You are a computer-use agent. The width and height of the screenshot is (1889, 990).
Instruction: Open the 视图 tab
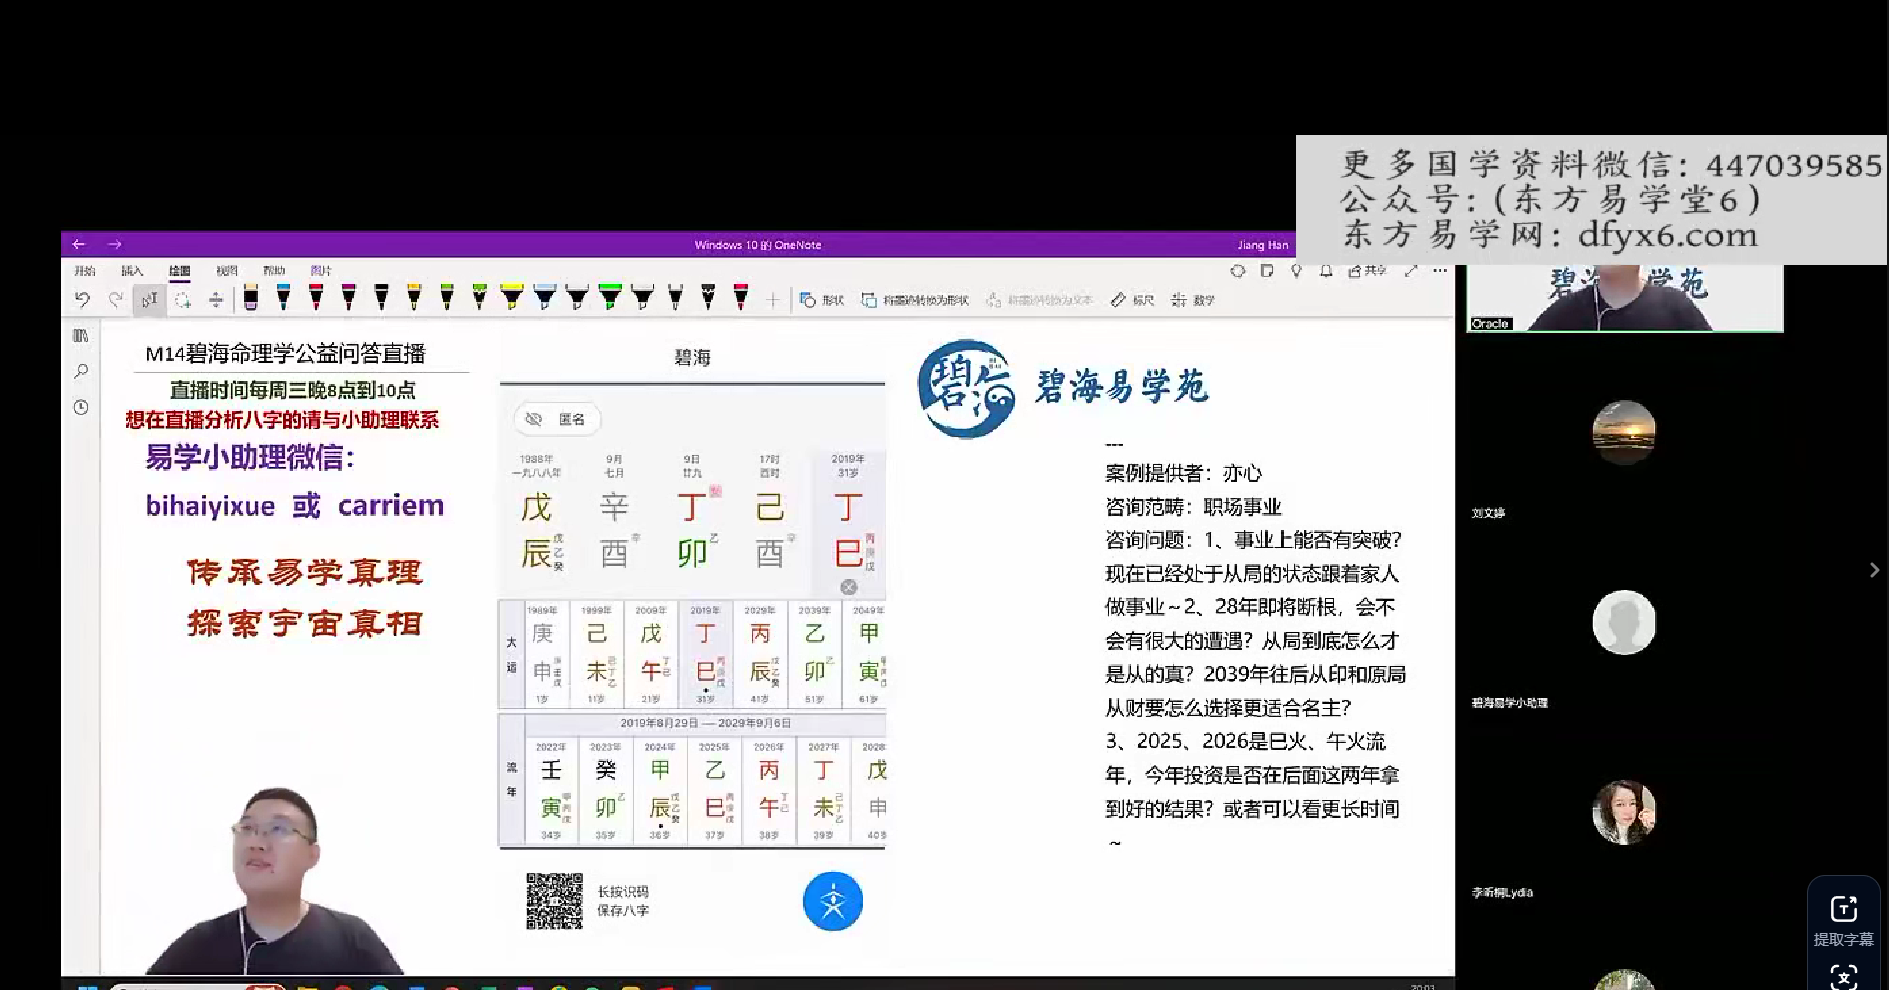227,271
